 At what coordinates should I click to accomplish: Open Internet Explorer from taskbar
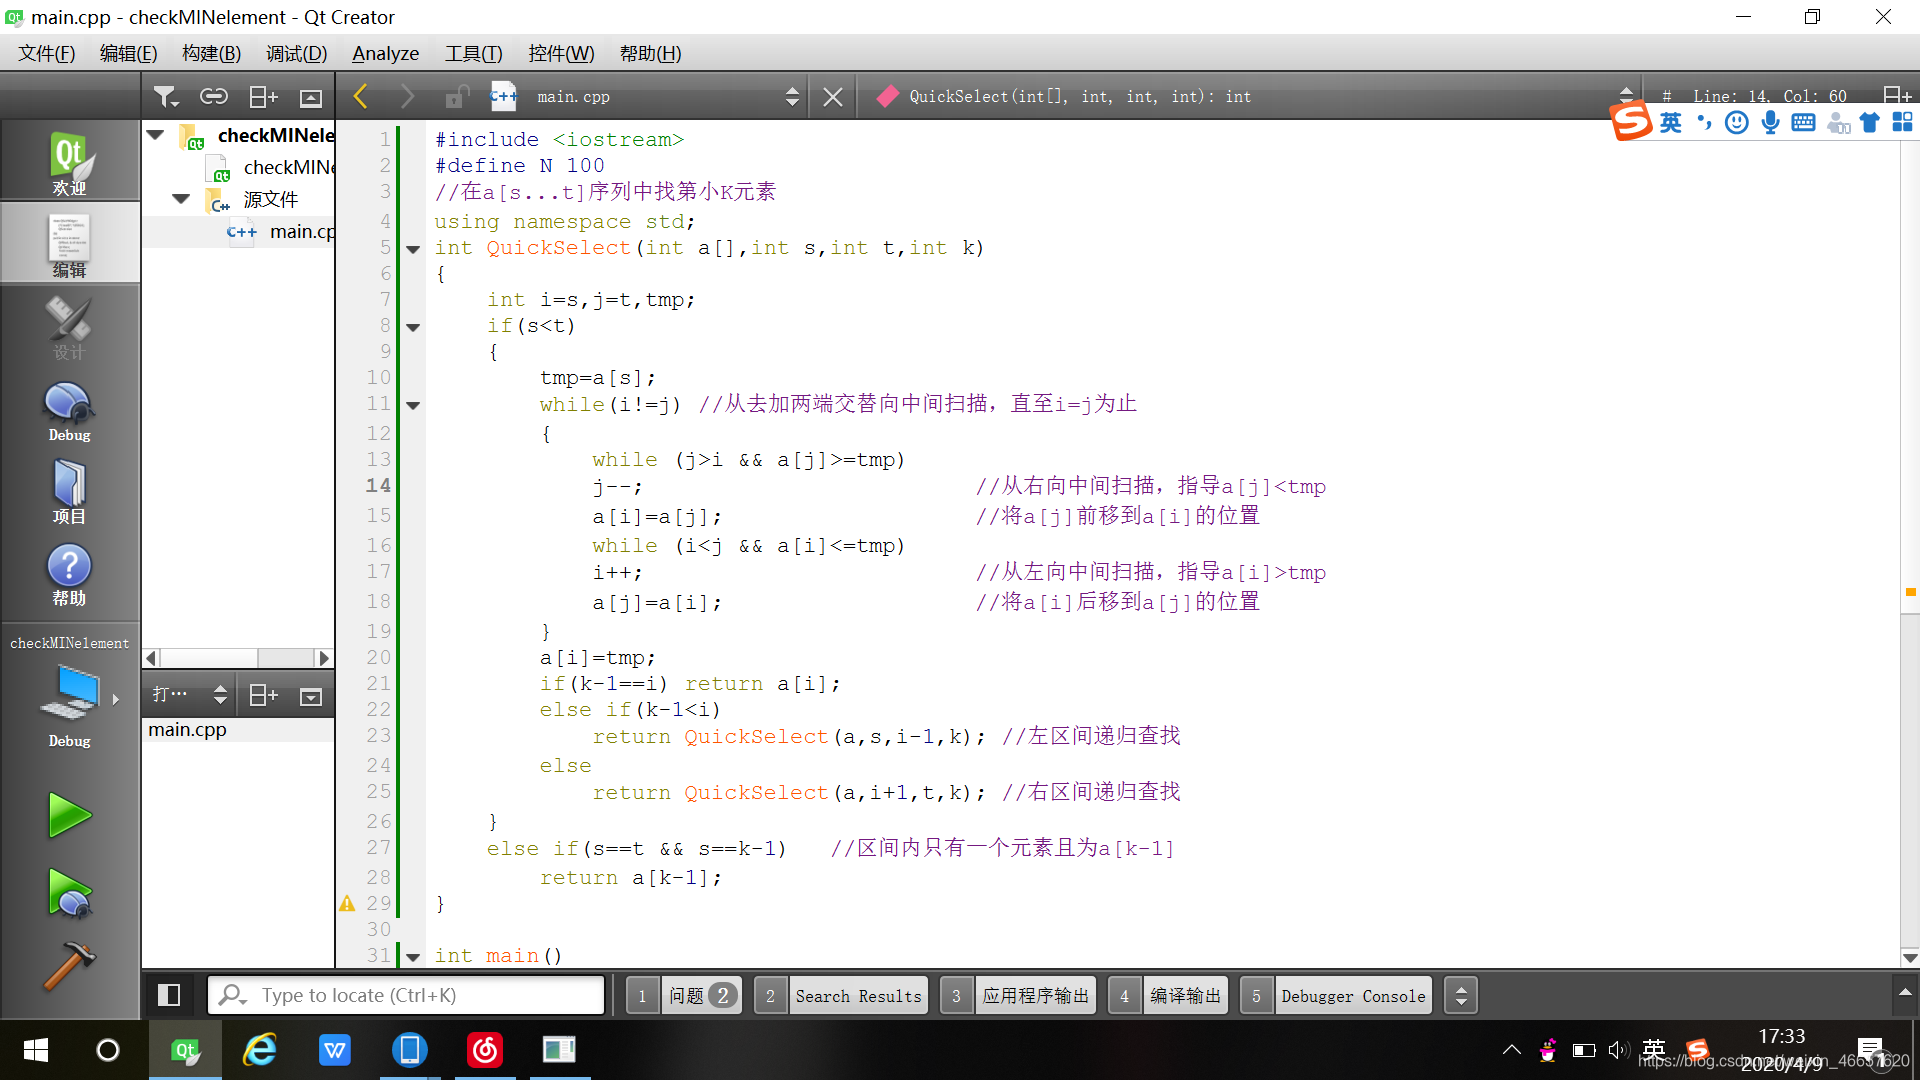[x=260, y=1050]
